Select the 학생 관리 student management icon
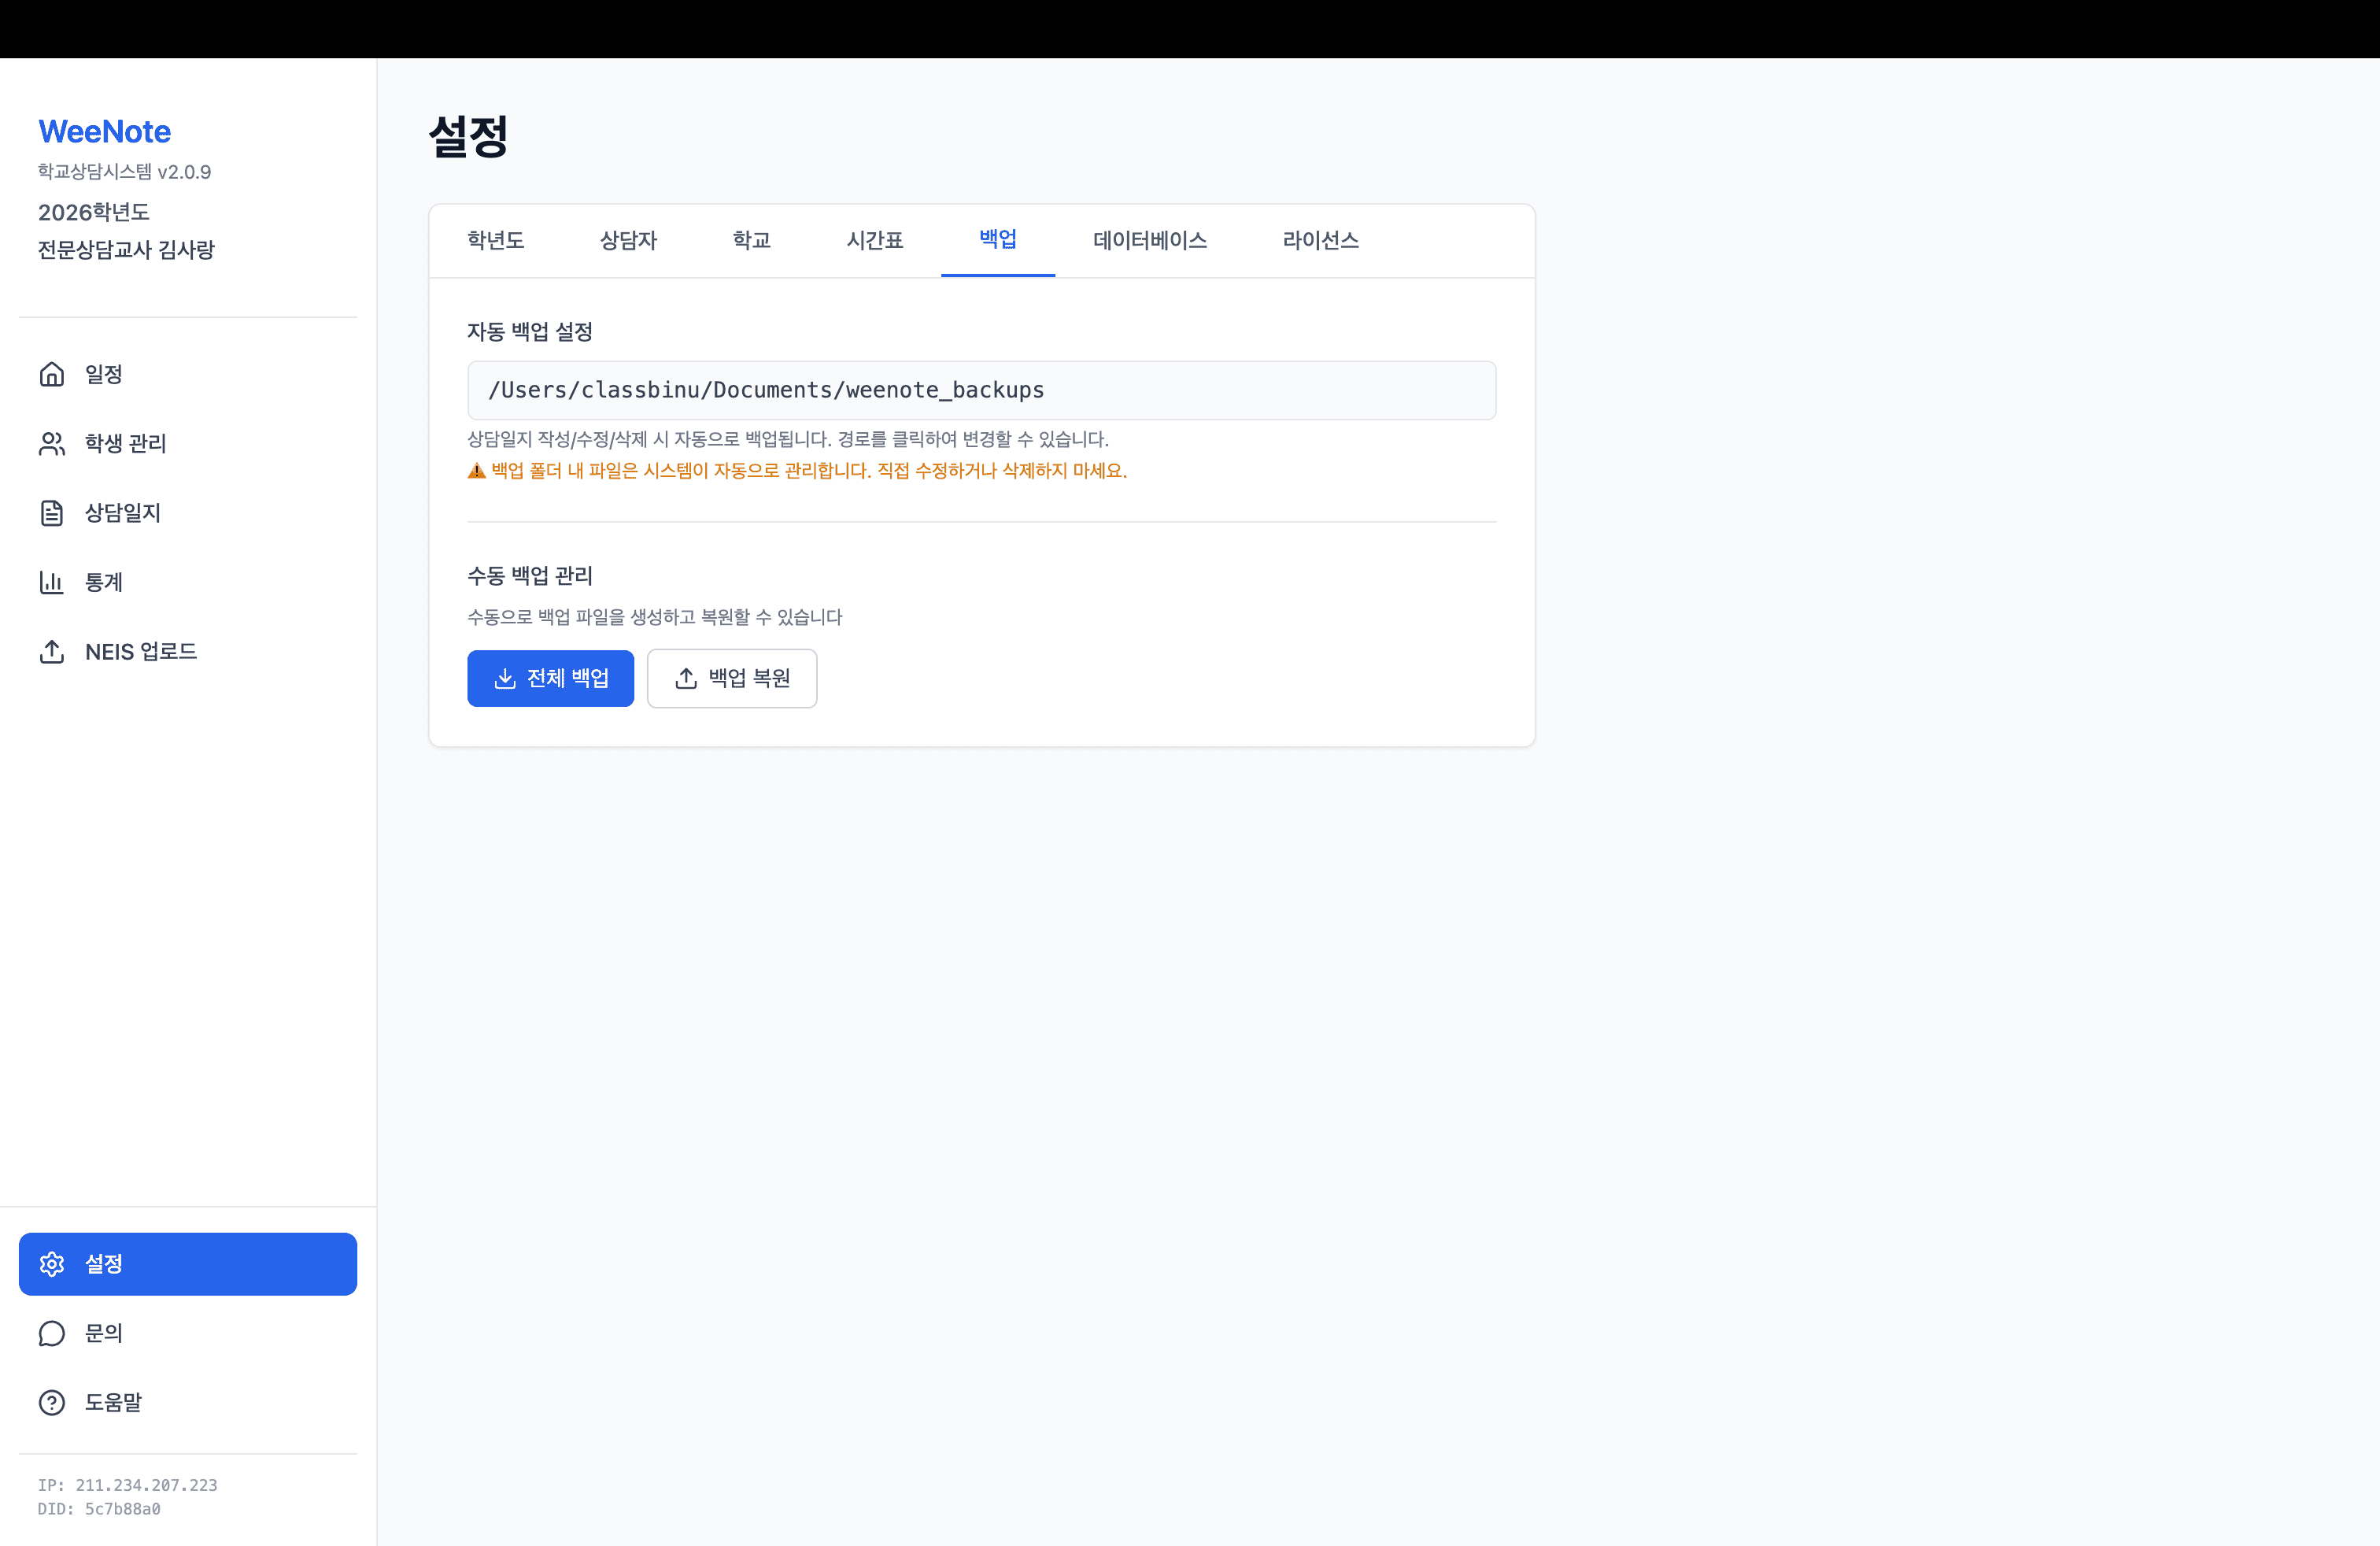 (x=52, y=444)
